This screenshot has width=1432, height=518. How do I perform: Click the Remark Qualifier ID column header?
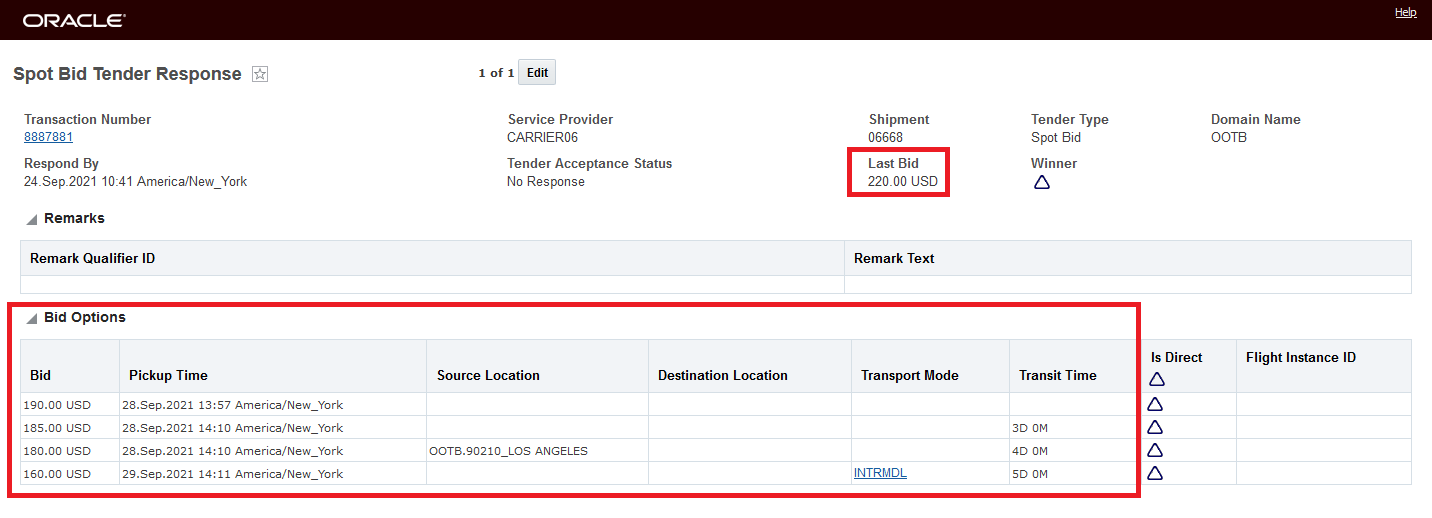click(x=92, y=258)
